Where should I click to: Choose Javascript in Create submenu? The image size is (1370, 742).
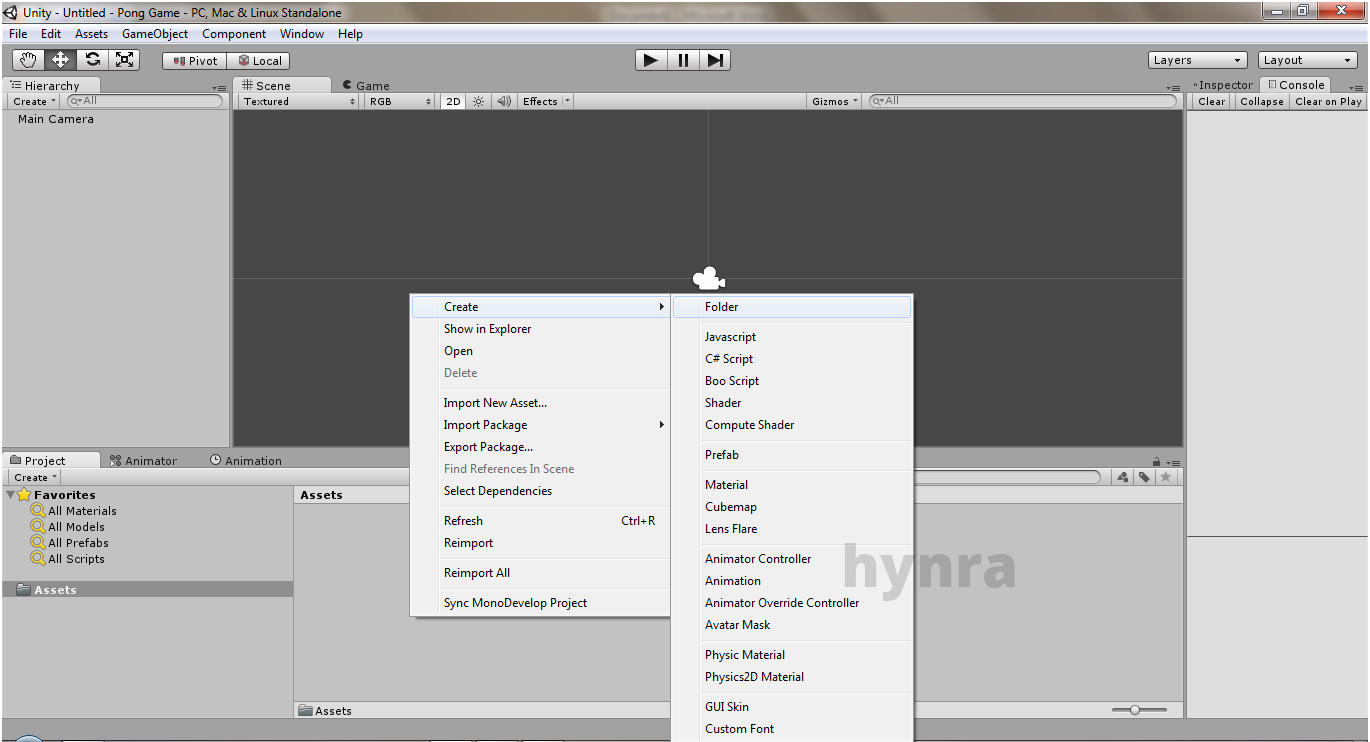[792, 337]
